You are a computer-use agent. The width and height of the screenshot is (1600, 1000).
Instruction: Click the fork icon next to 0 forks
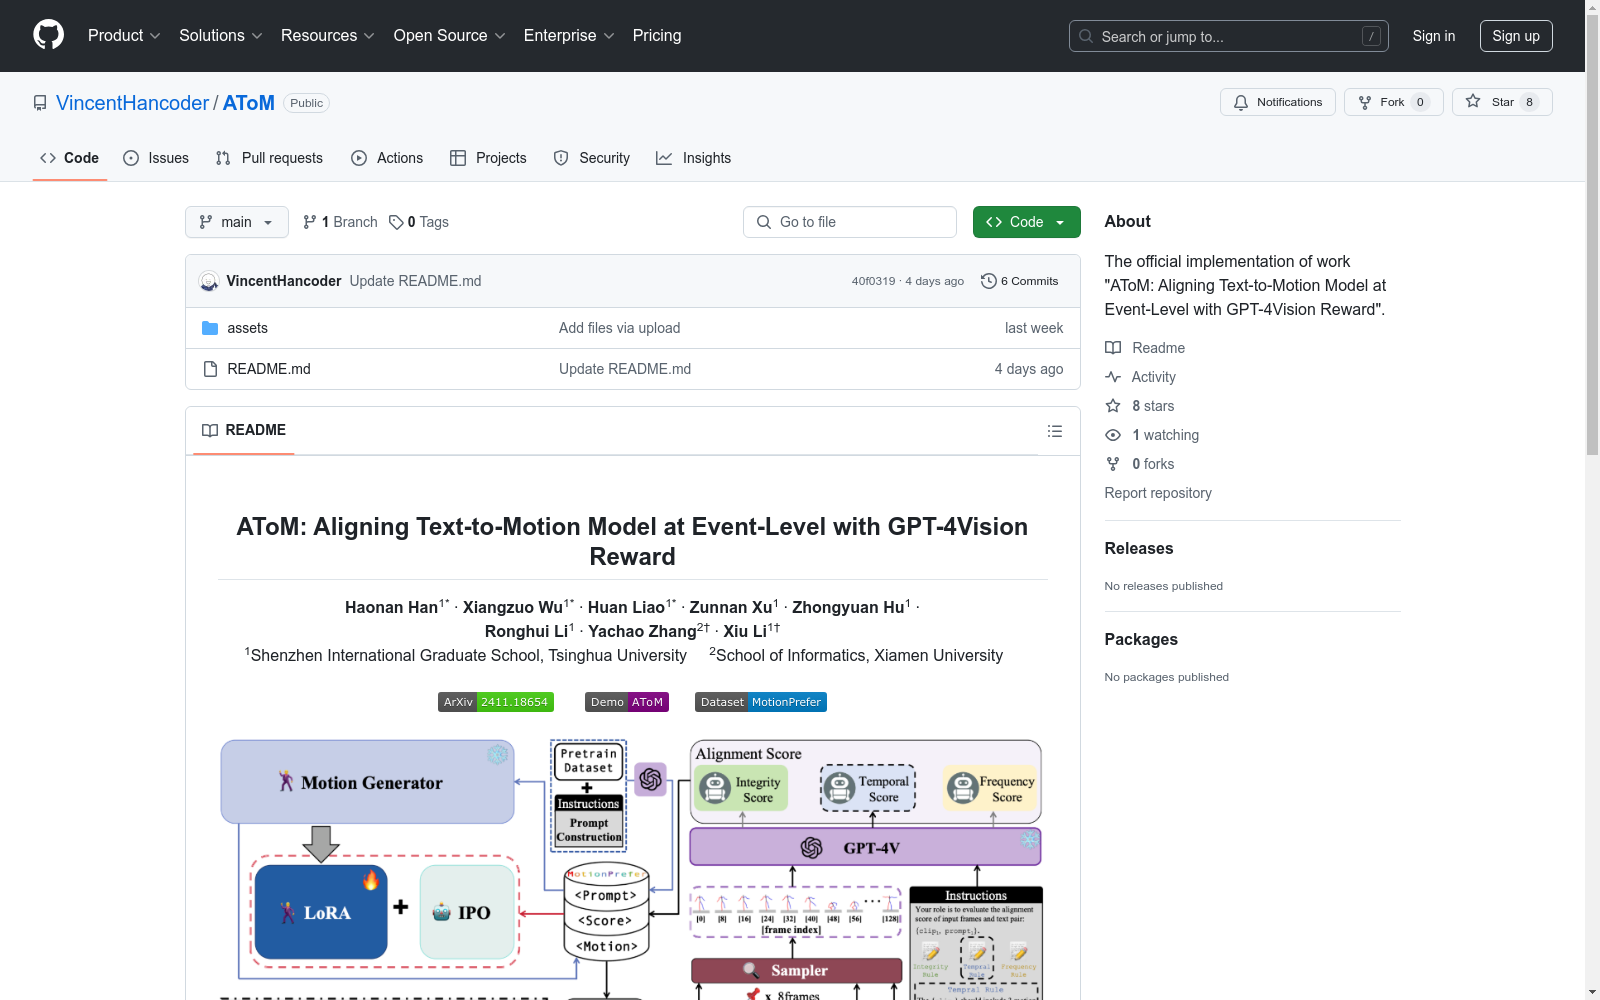pos(1113,464)
